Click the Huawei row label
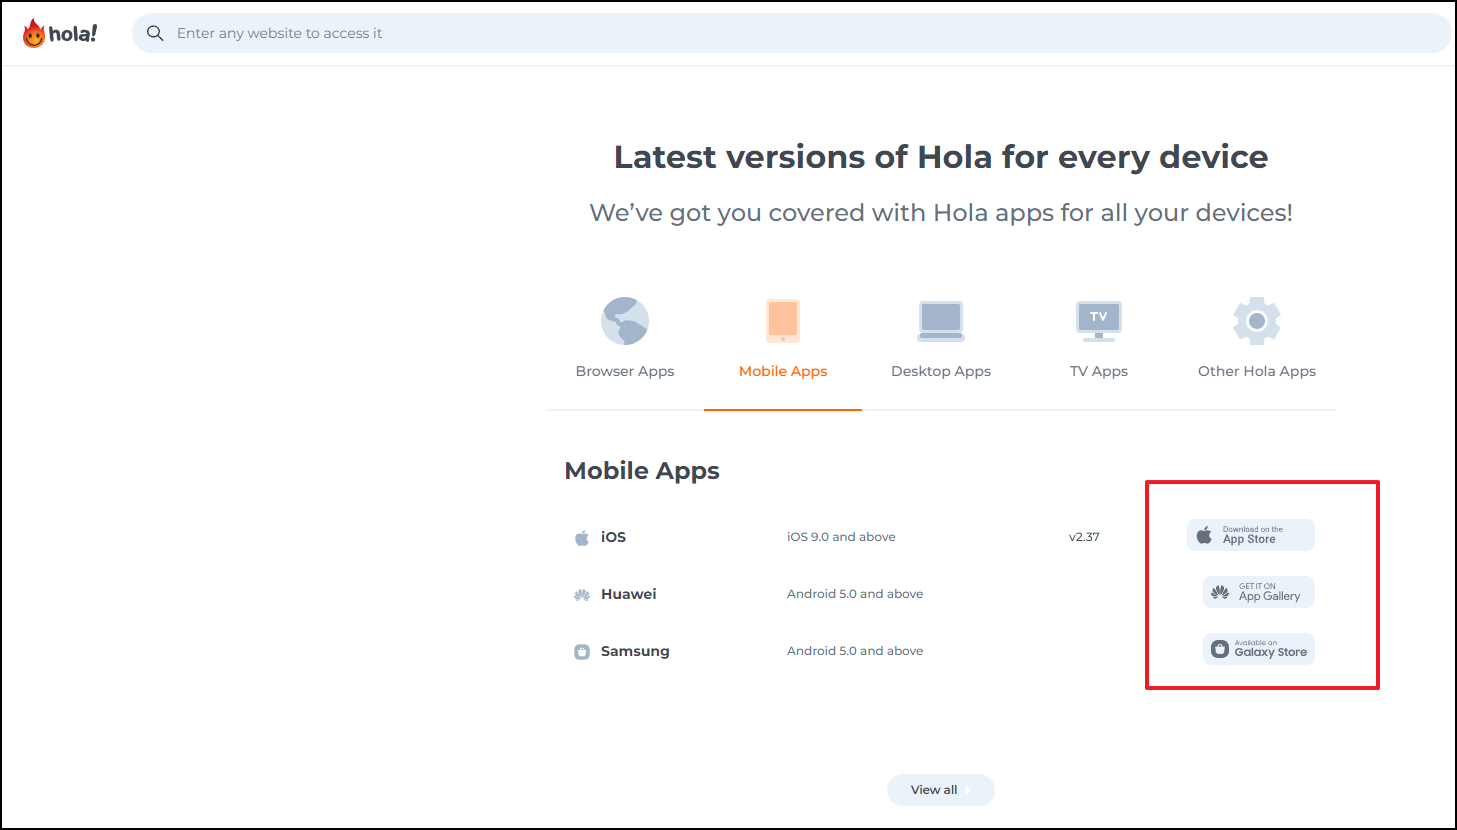The height and width of the screenshot is (830, 1457). [629, 594]
